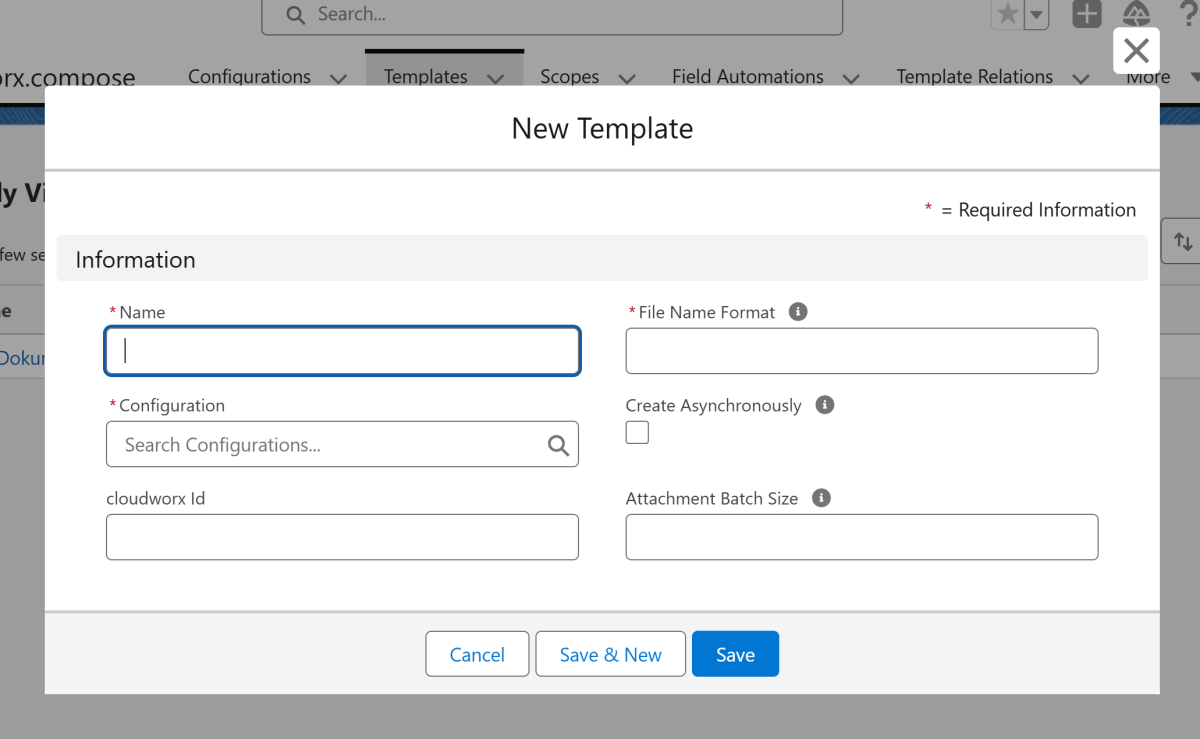Viewport: 1200px width, 739px height.
Task: Open the favorites list dropdown arrow
Action: tap(1036, 14)
